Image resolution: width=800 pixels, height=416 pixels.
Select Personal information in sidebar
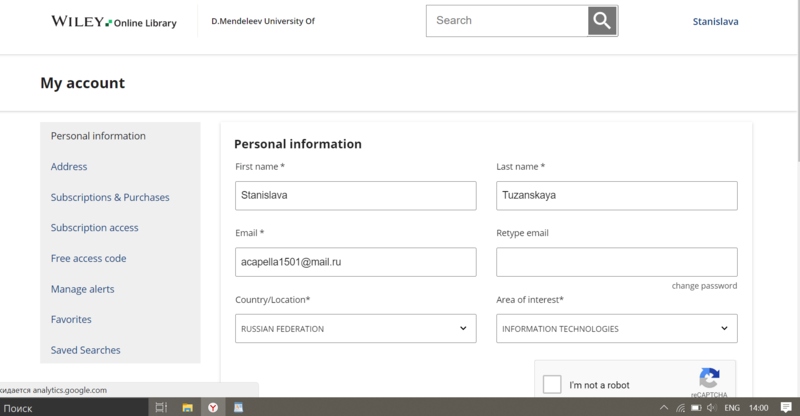(98, 136)
